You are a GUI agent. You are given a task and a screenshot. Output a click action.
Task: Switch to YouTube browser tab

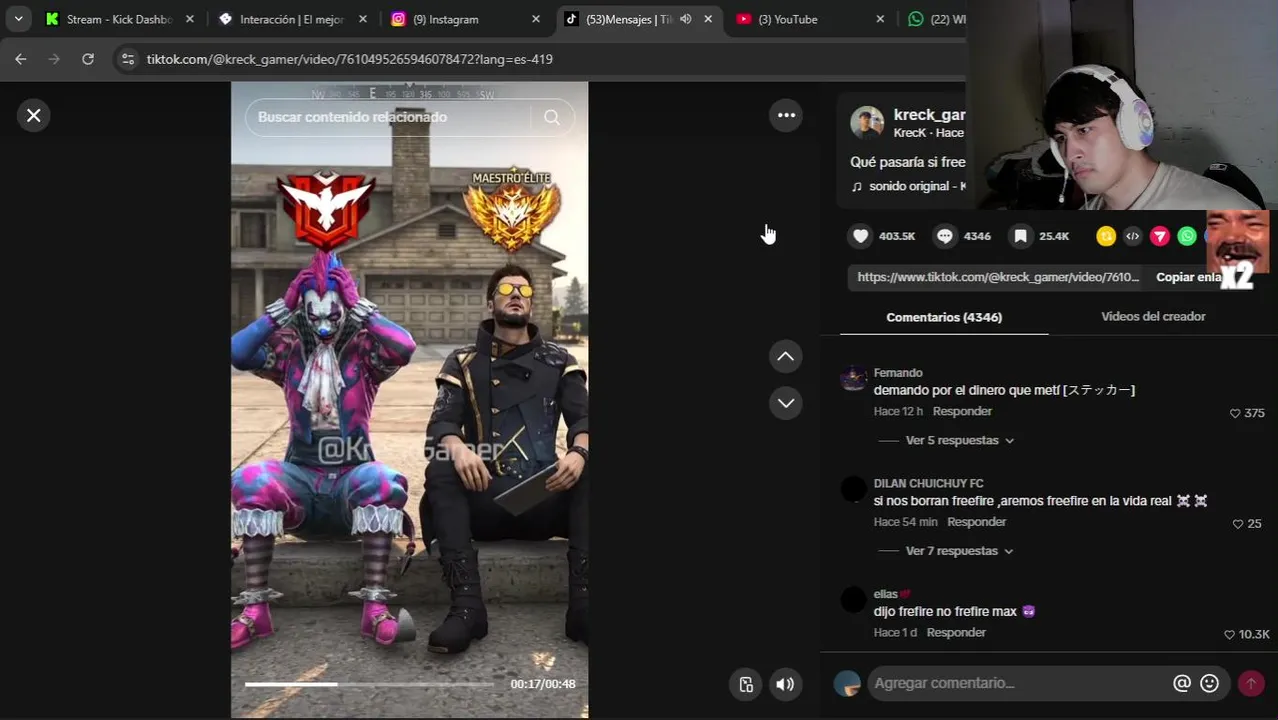tap(788, 19)
